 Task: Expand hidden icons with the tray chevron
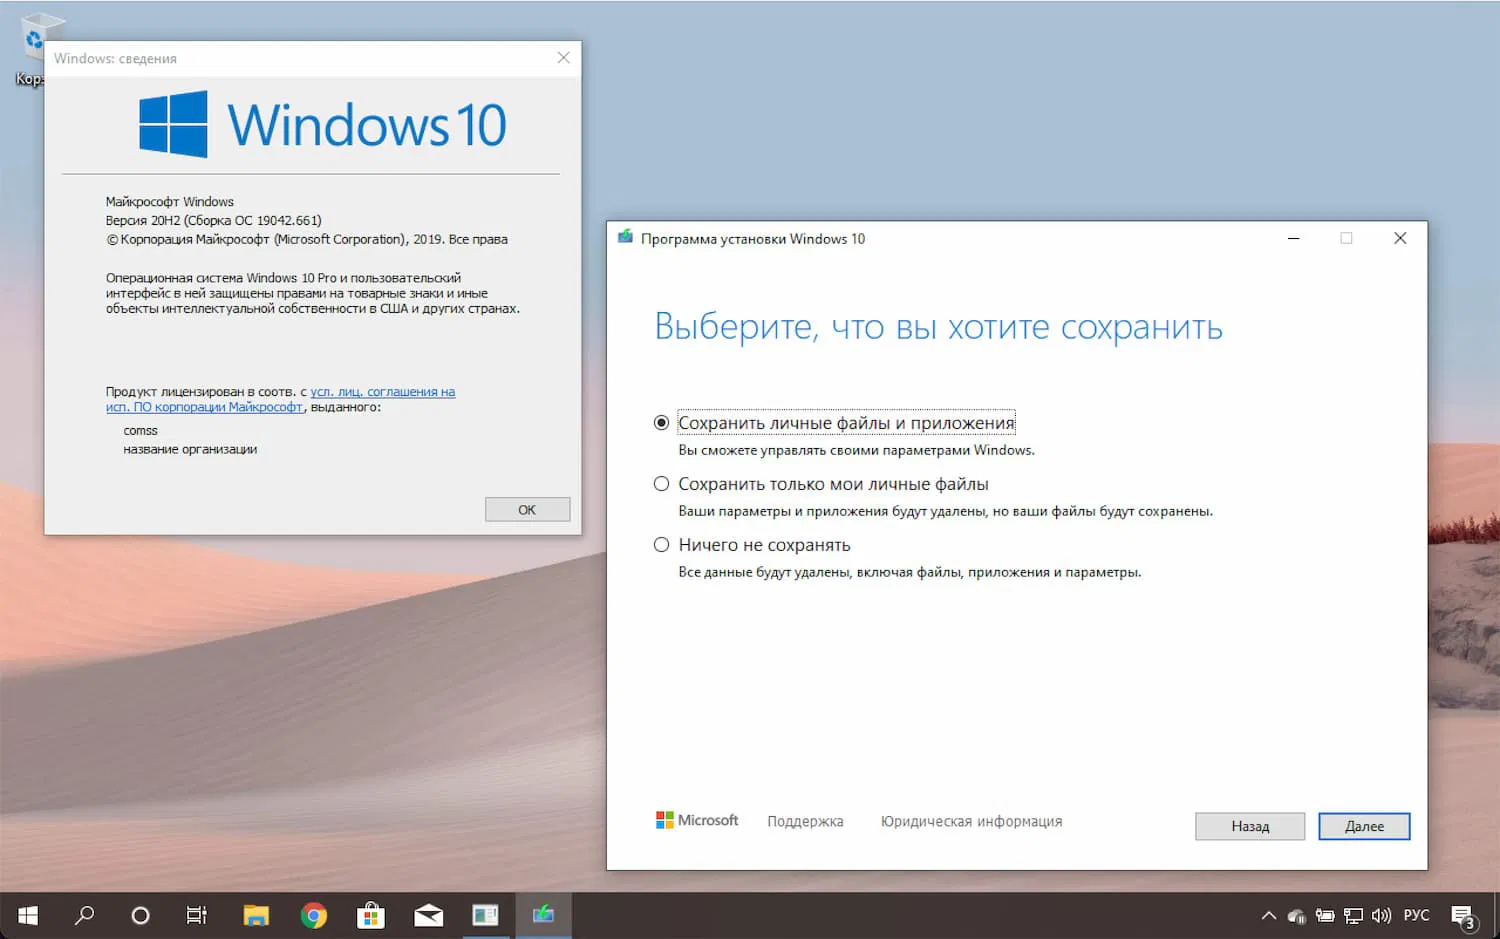click(x=1267, y=914)
